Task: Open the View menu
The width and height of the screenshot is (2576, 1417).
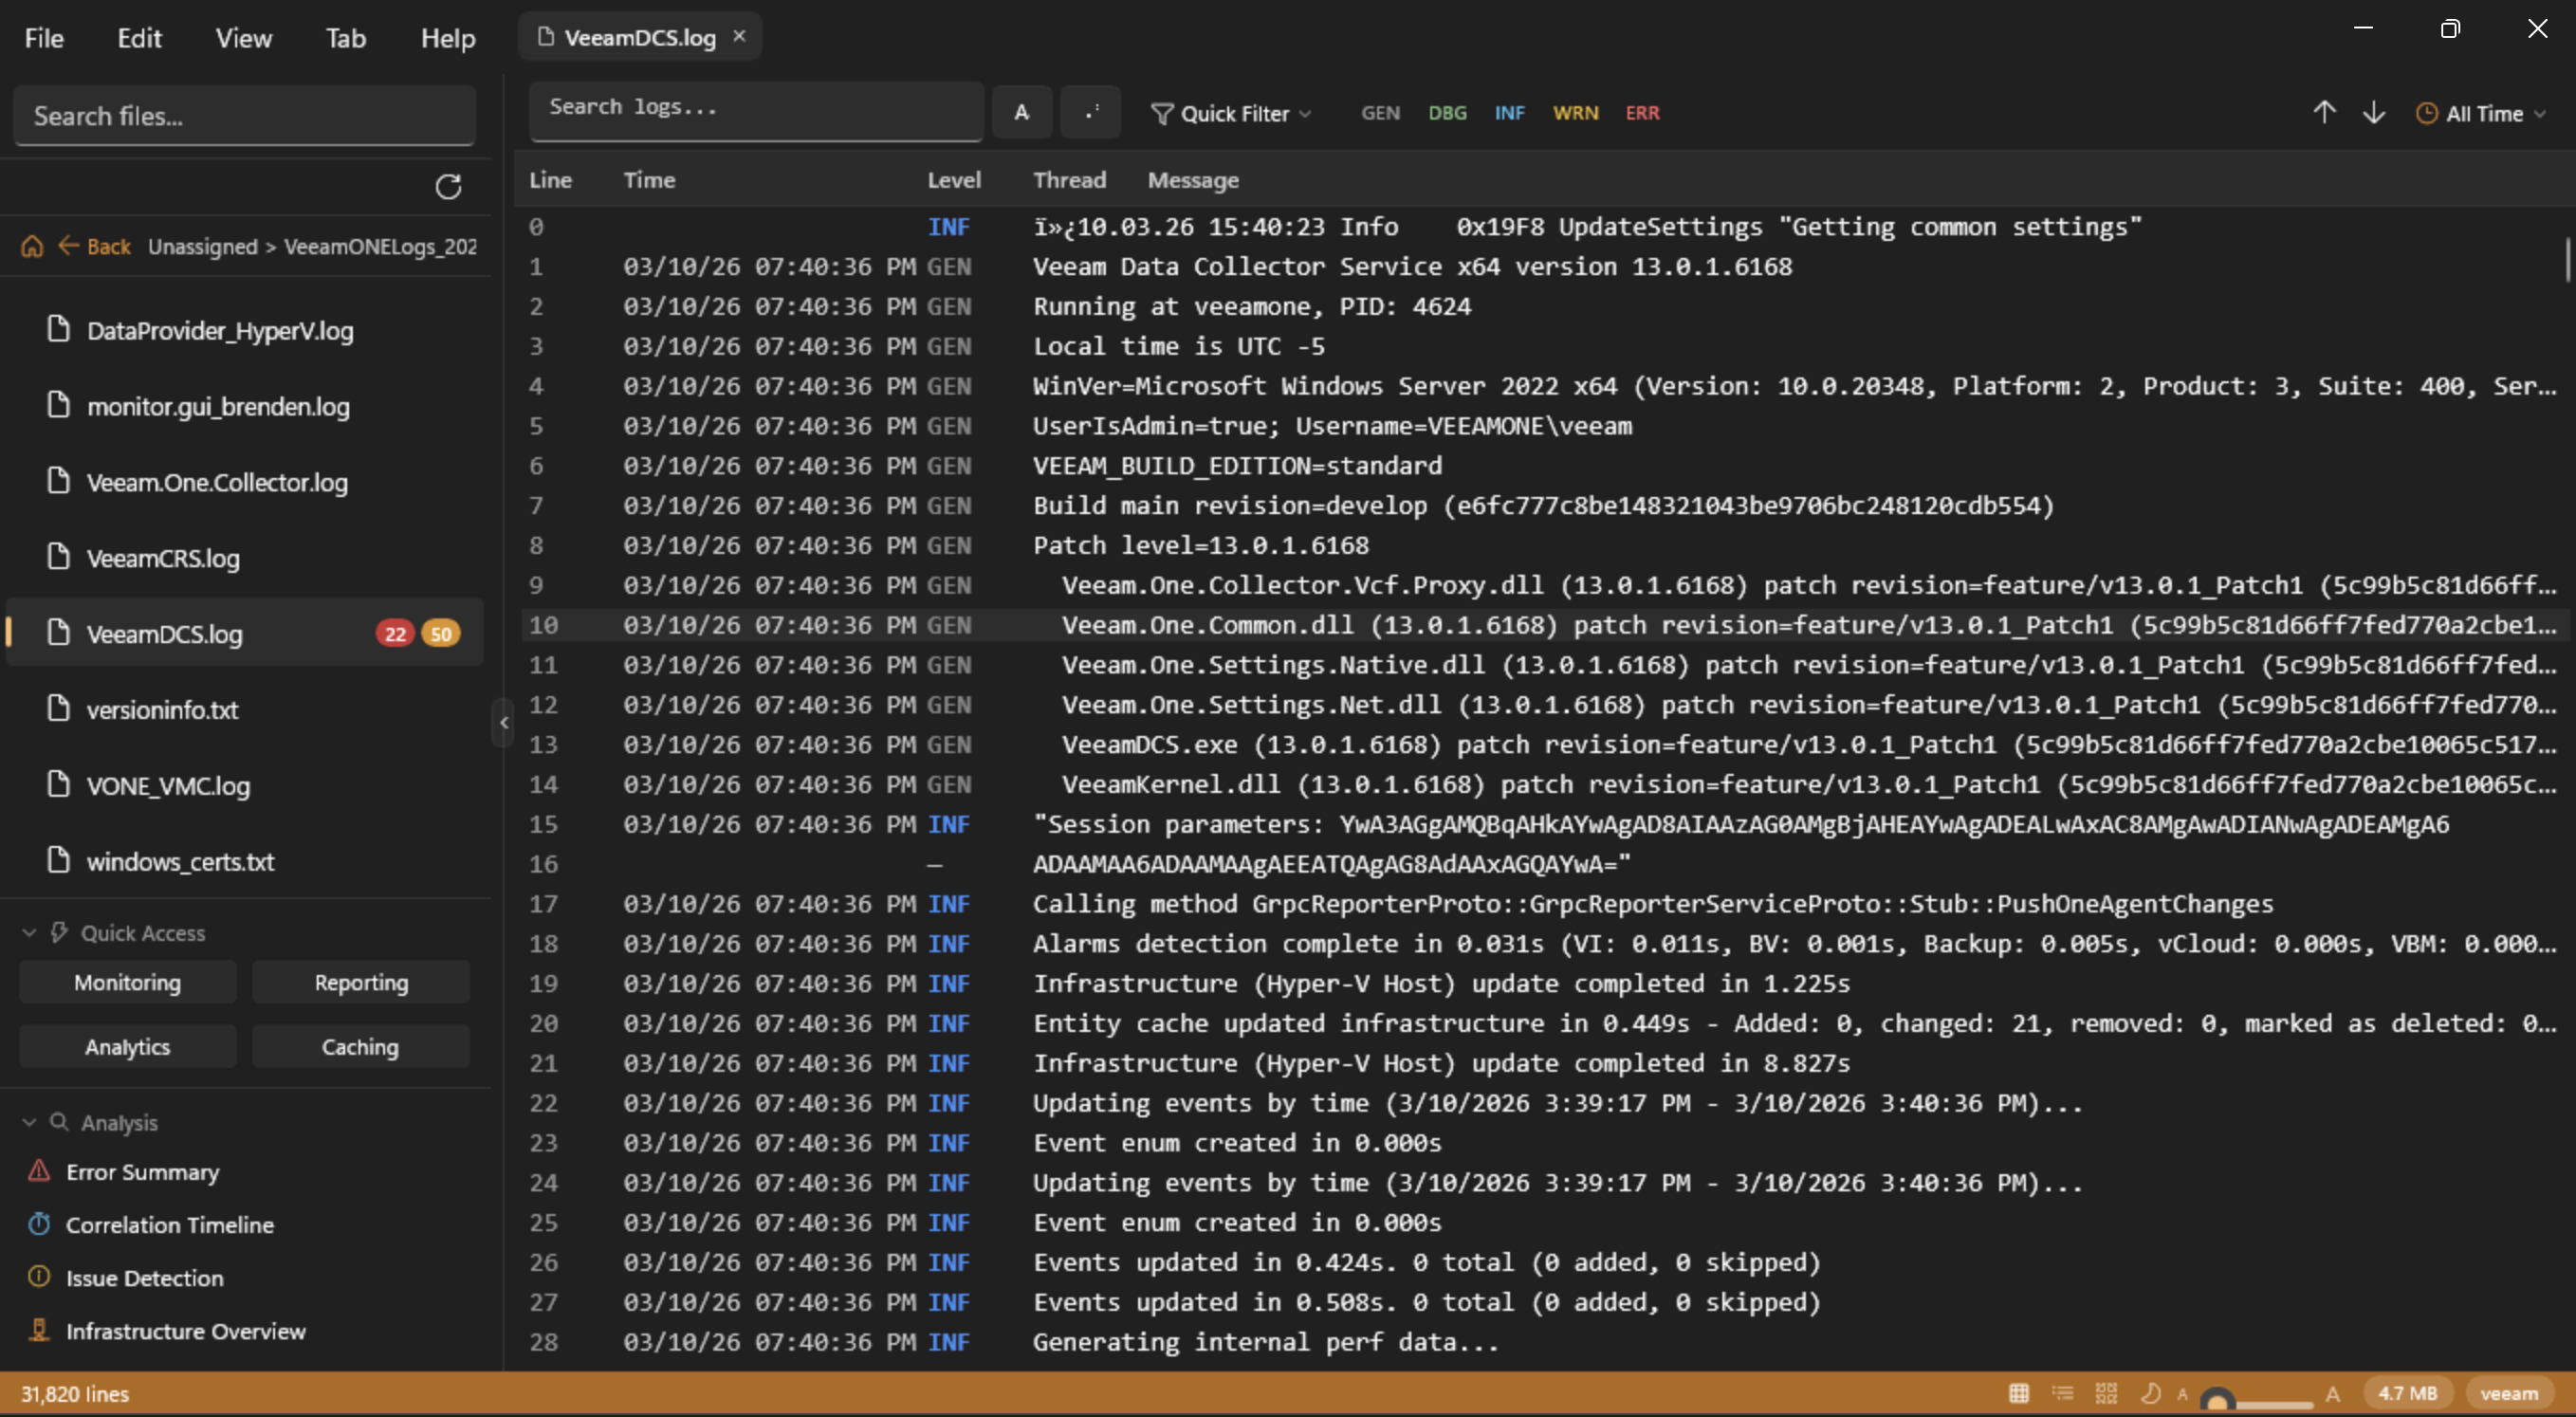Action: (243, 38)
